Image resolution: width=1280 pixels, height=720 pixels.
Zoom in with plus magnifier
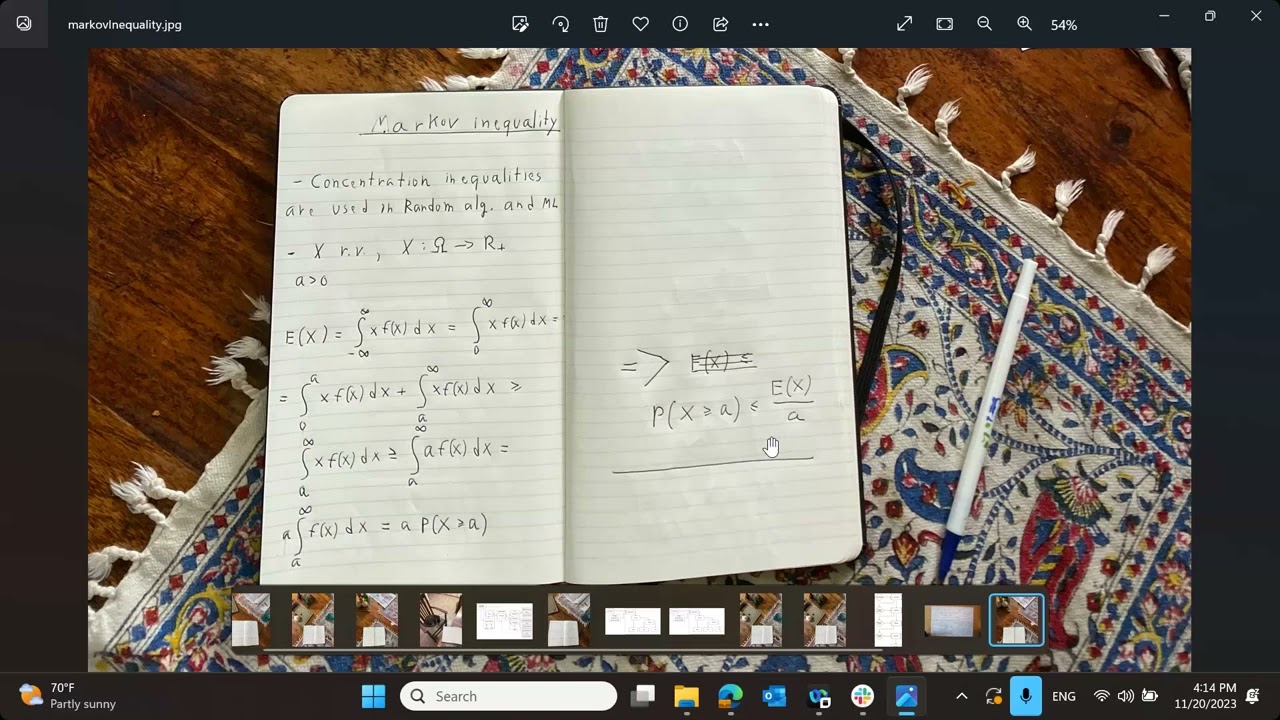coord(1024,24)
